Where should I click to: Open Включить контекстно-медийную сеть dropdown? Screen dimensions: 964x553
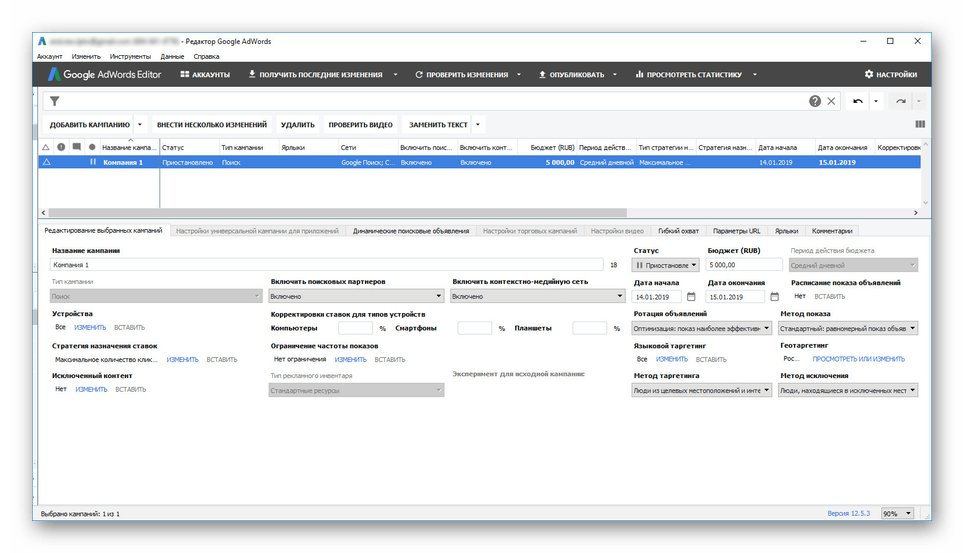pyautogui.click(x=538, y=296)
